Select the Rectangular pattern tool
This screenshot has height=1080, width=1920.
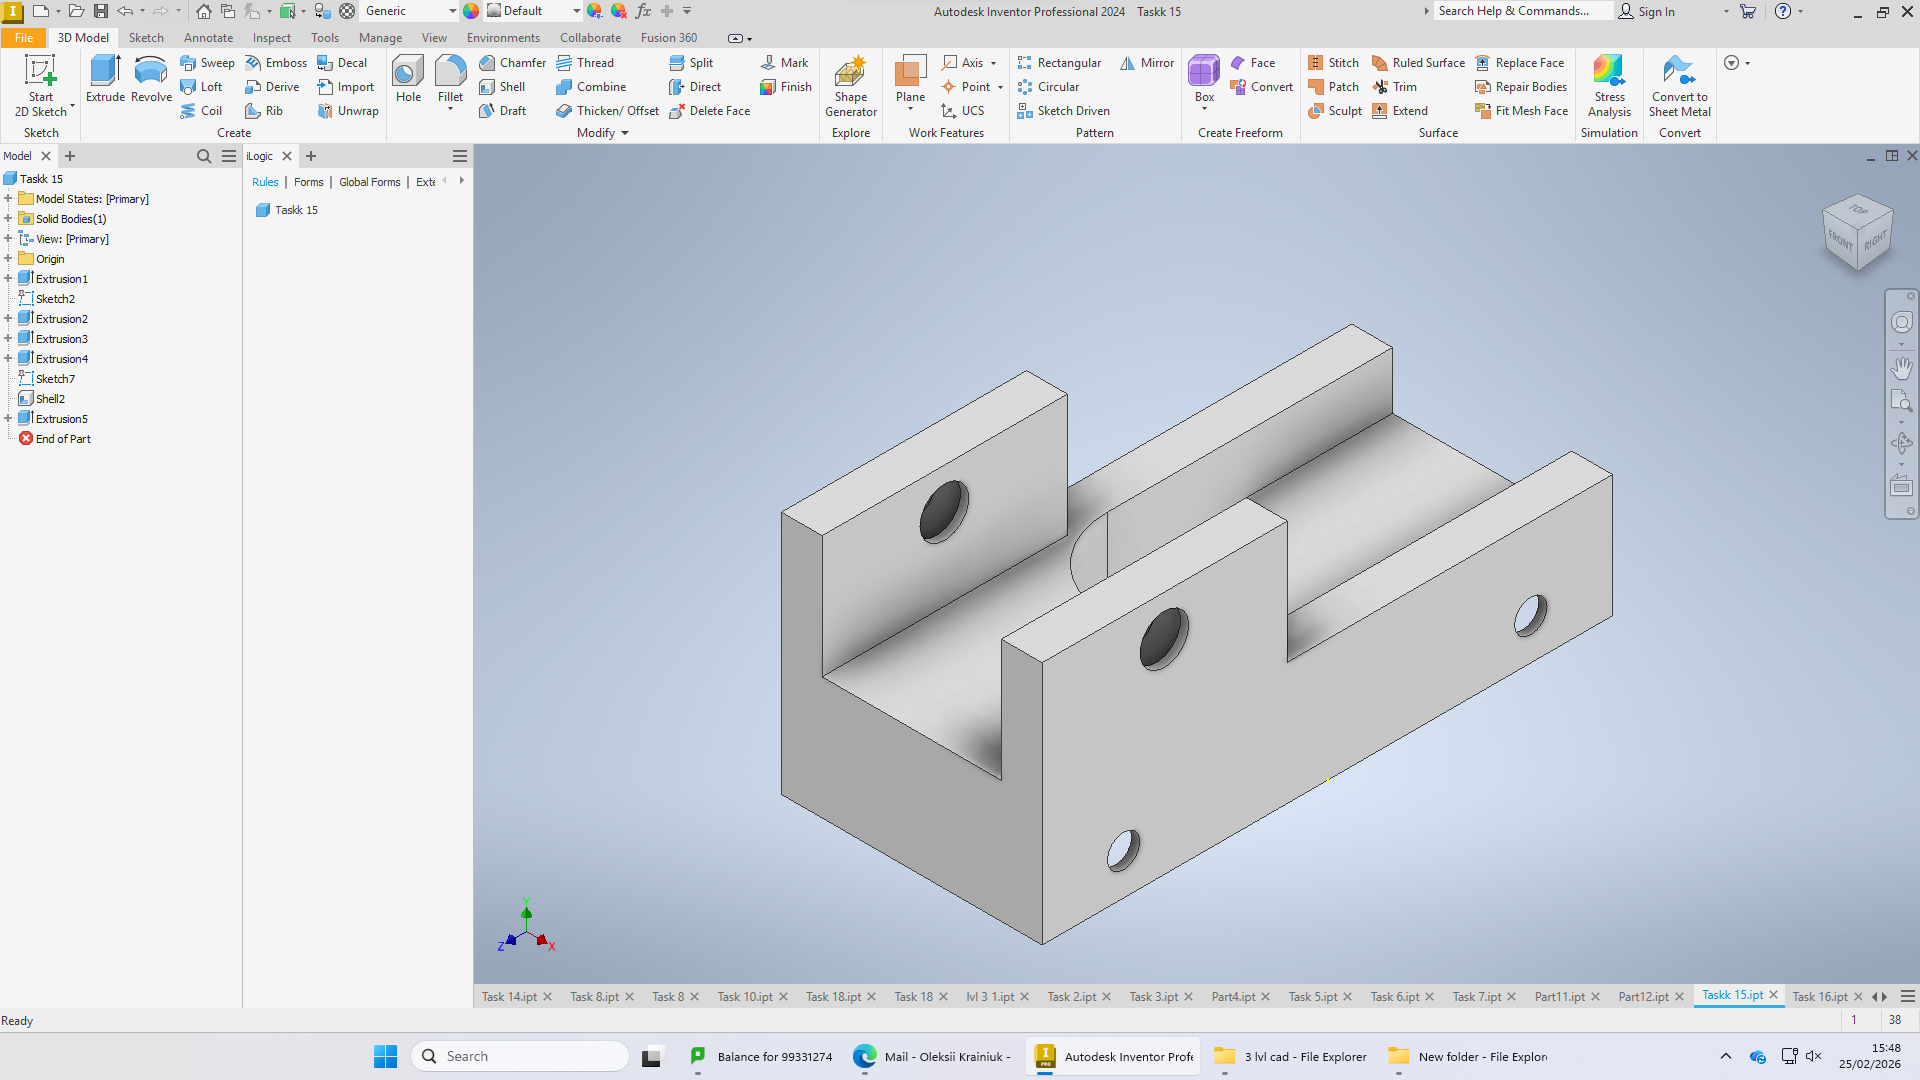point(1059,62)
